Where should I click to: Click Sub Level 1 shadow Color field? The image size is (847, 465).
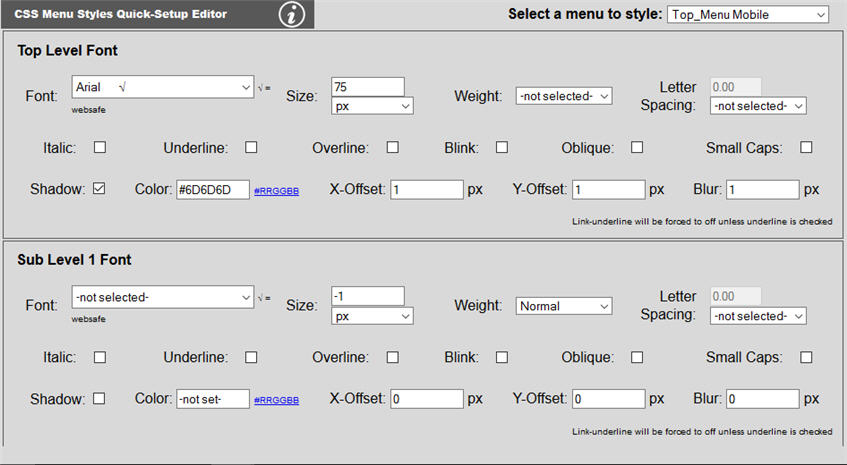pyautogui.click(x=213, y=399)
